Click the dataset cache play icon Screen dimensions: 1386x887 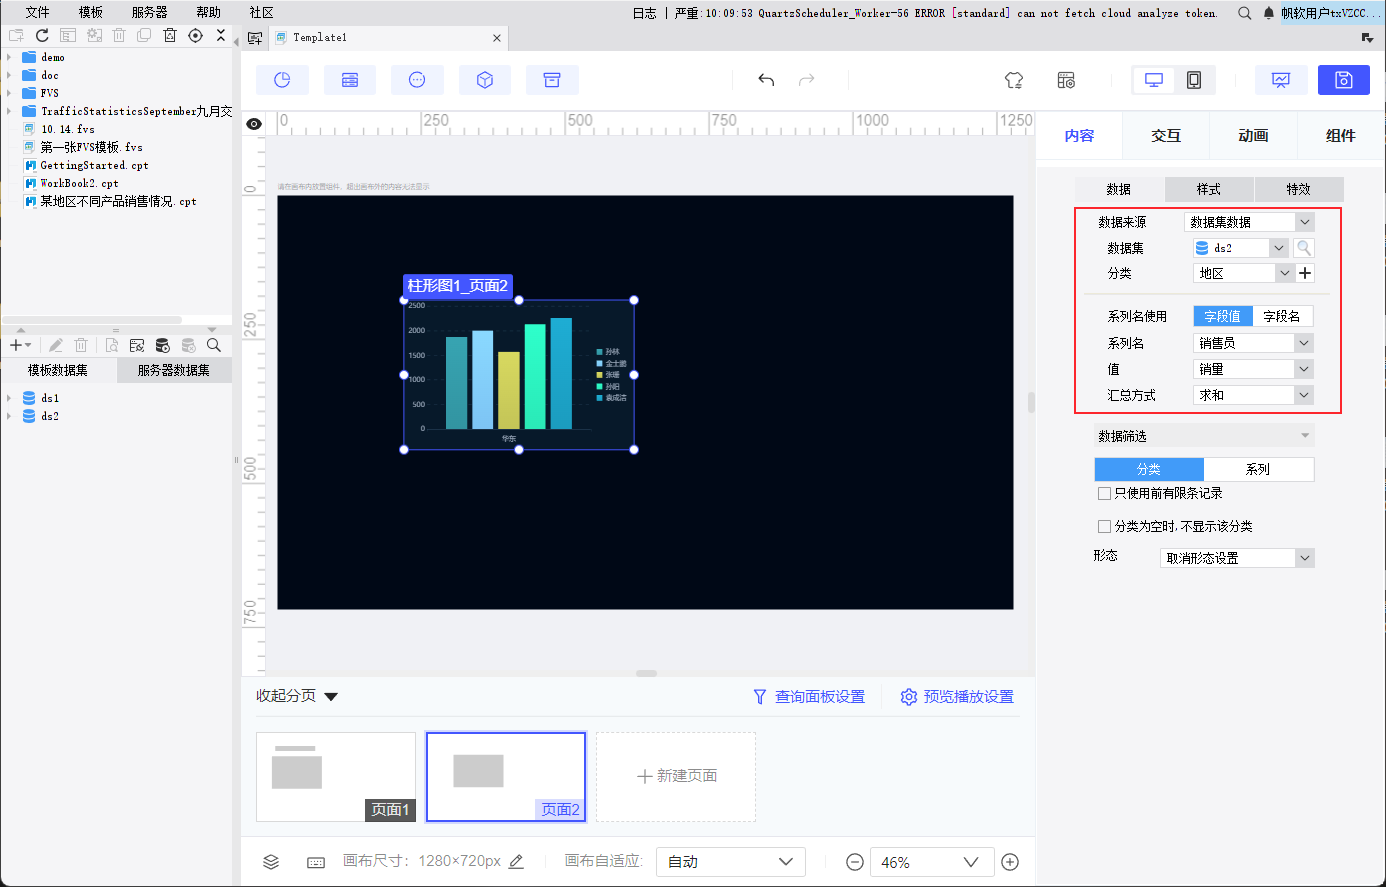coord(163,345)
